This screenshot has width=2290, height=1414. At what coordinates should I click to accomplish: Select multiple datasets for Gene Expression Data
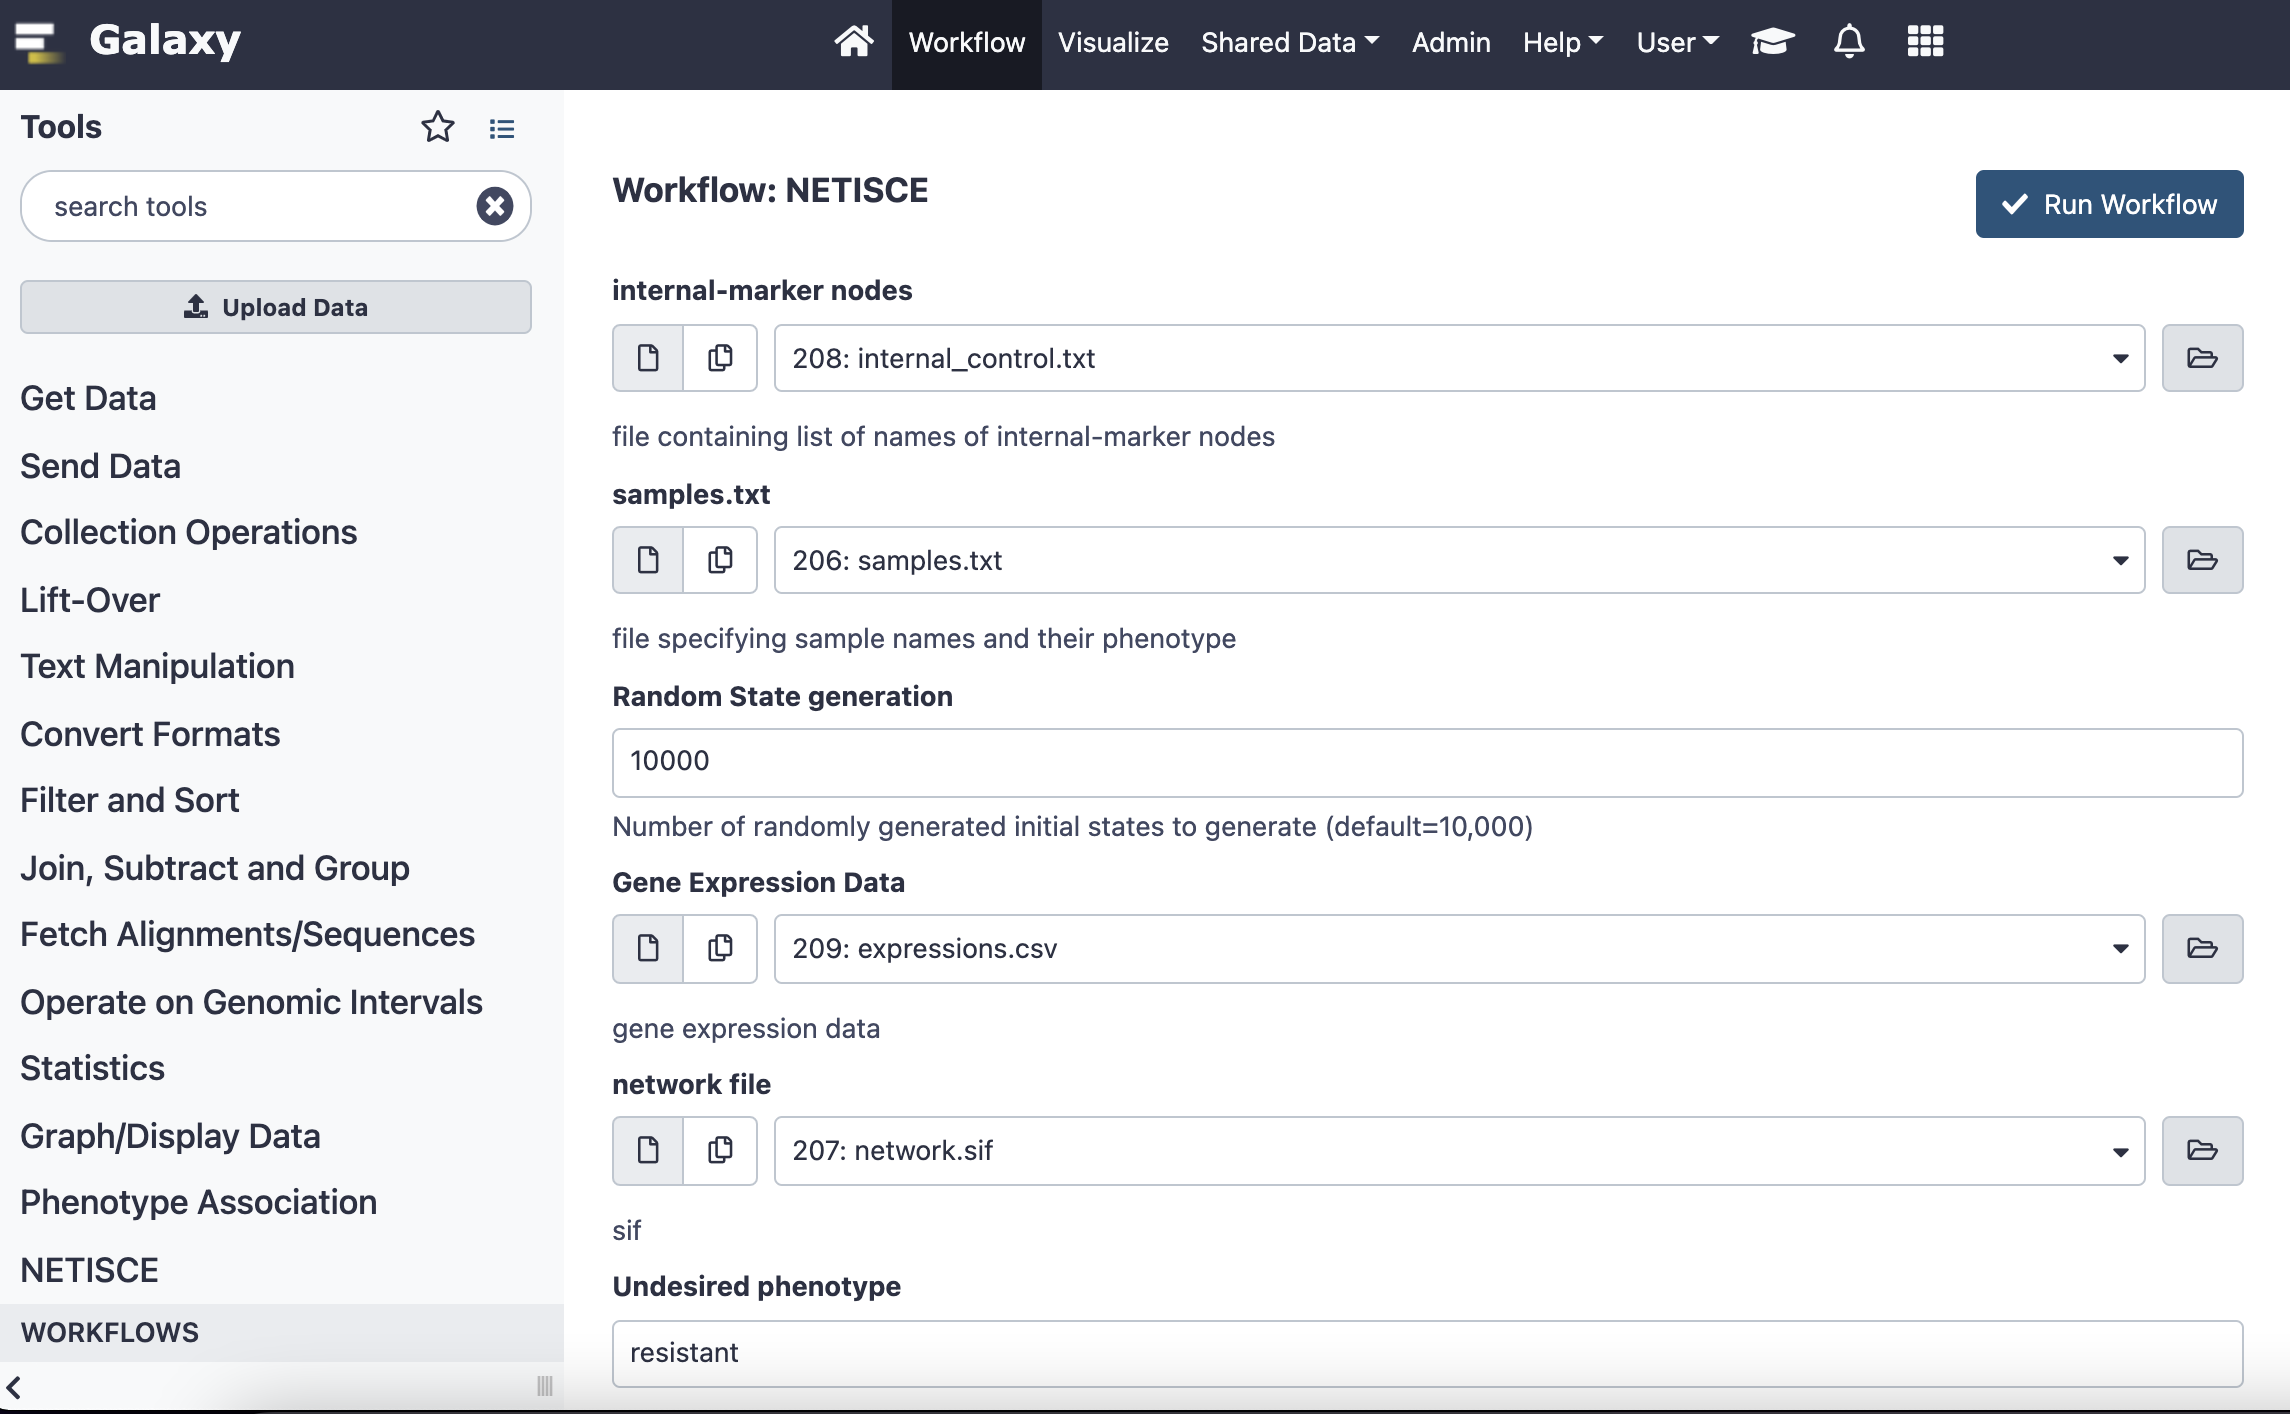(x=720, y=948)
